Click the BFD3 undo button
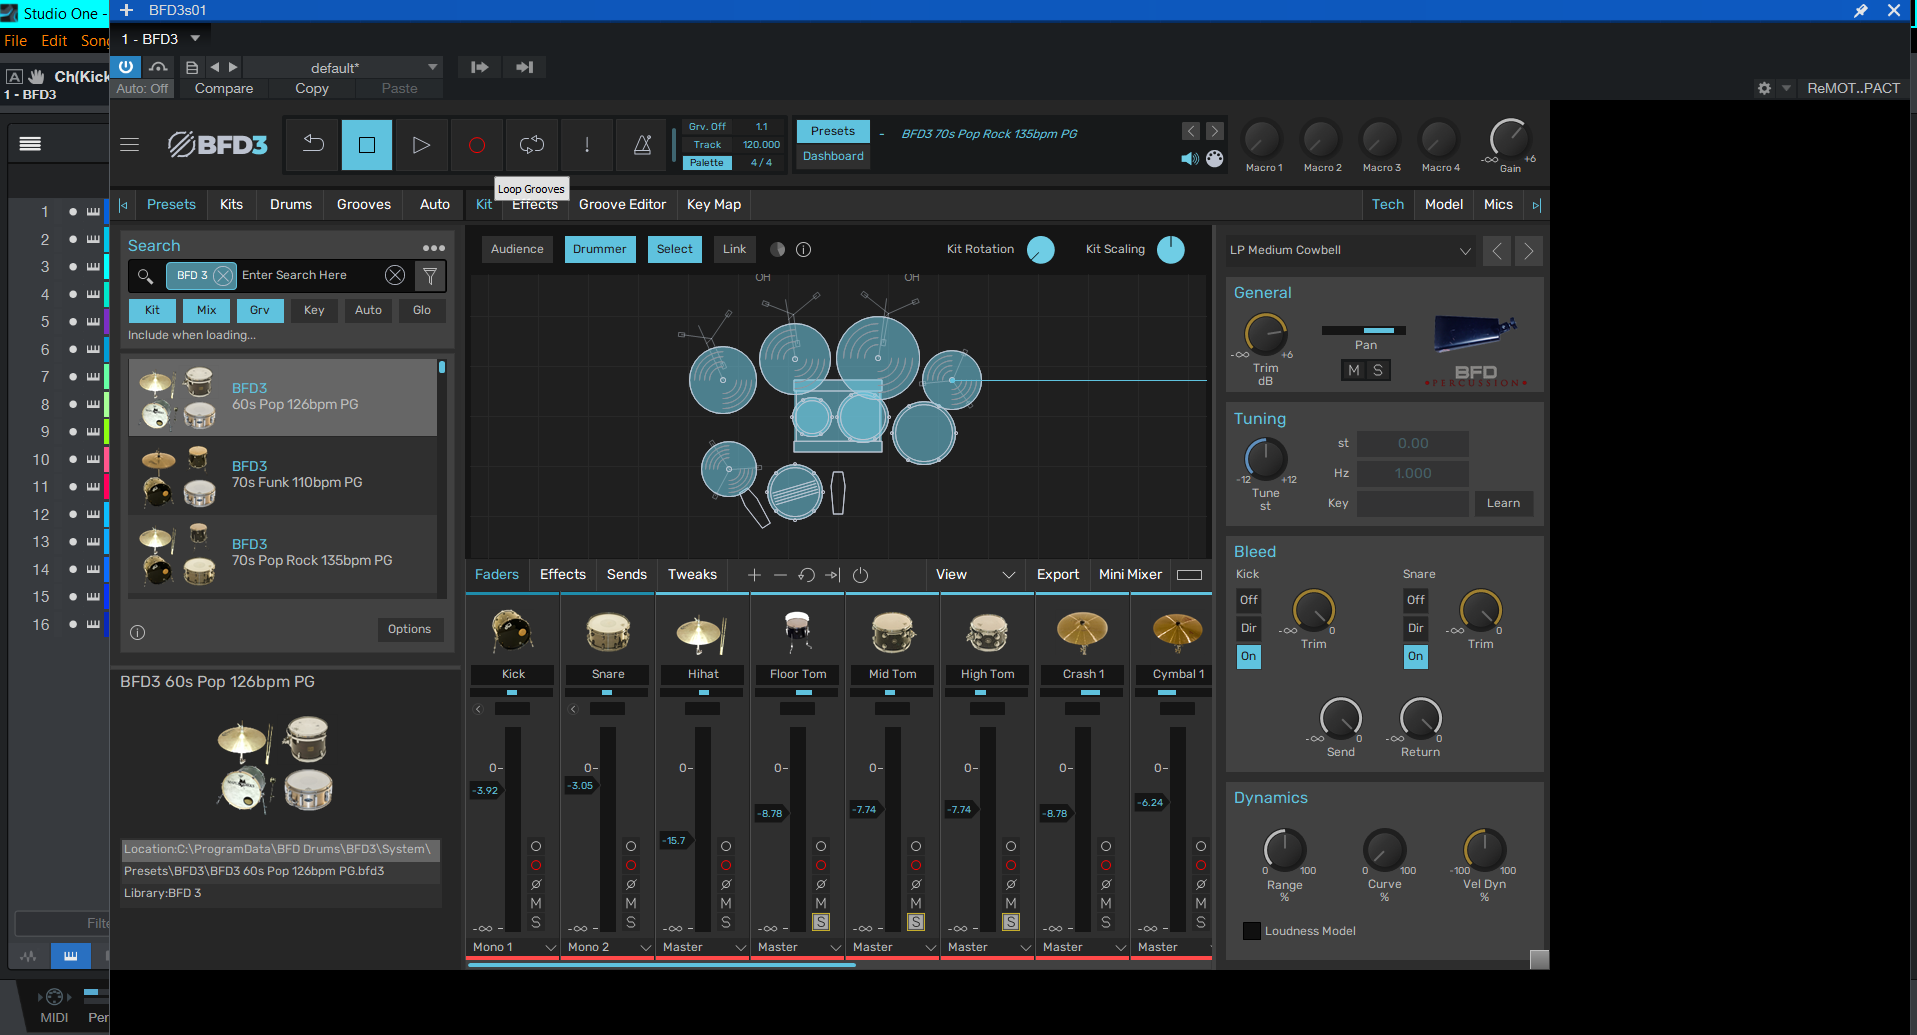This screenshot has width=1917, height=1035. [313, 145]
